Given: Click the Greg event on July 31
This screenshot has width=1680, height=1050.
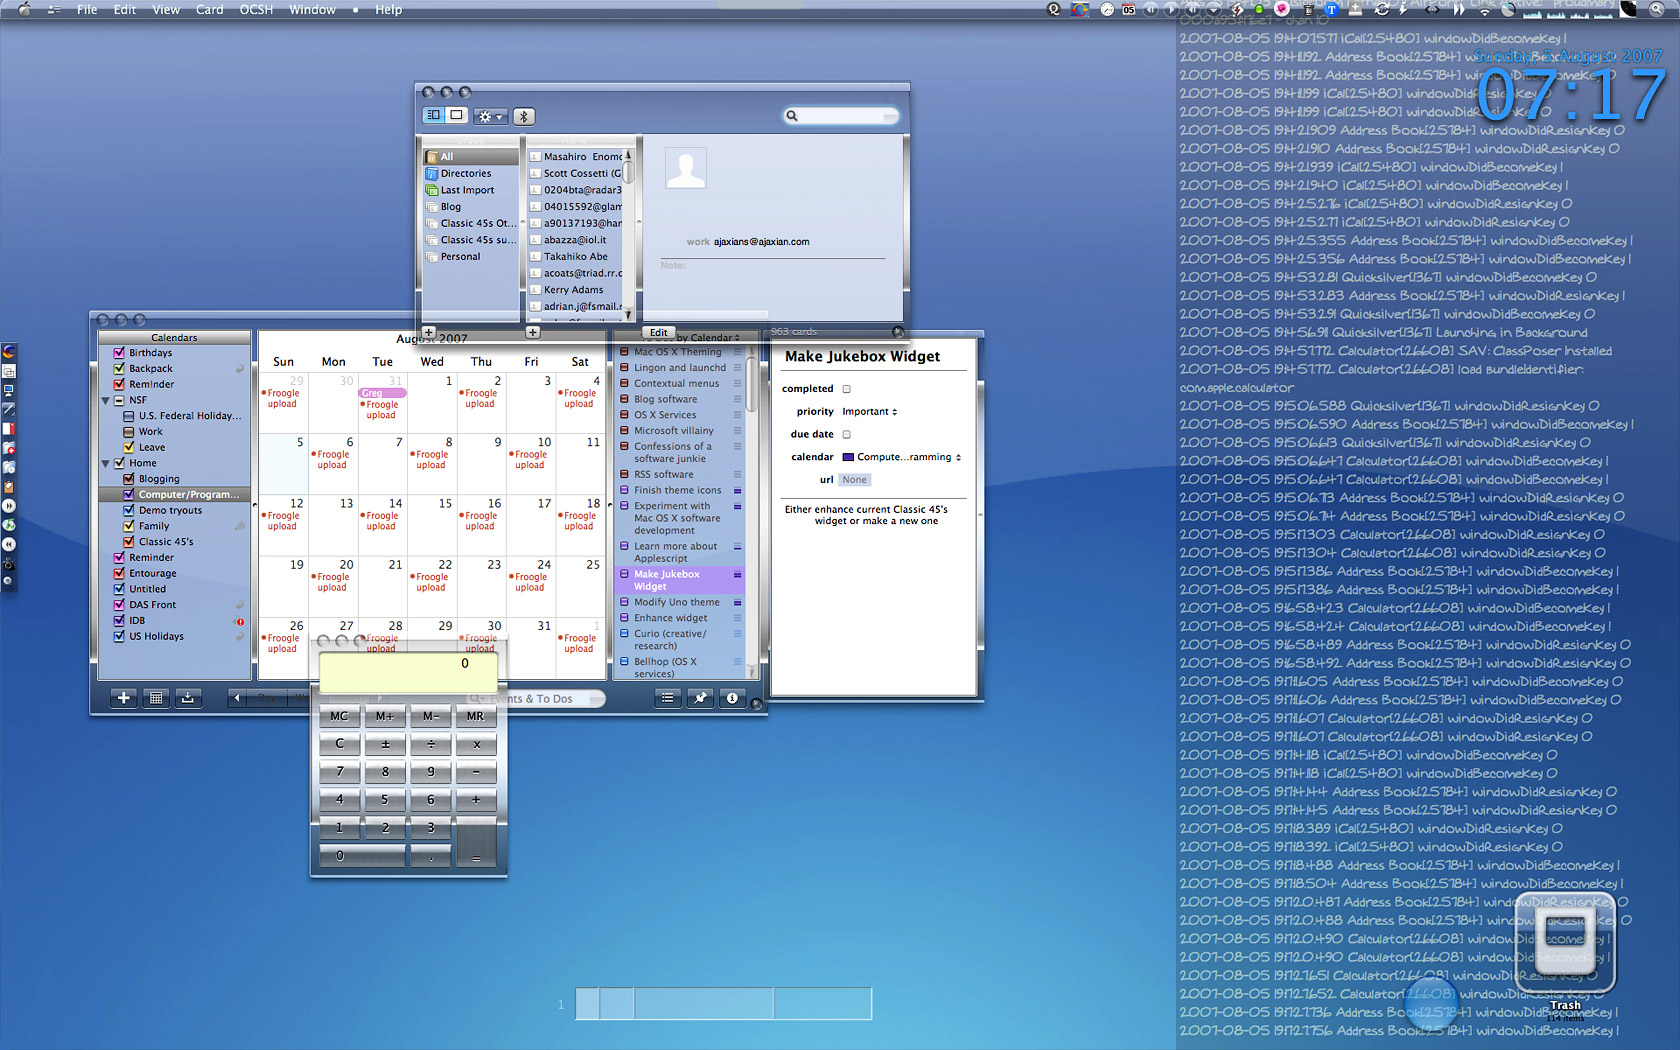Looking at the screenshot, I should click(382, 393).
